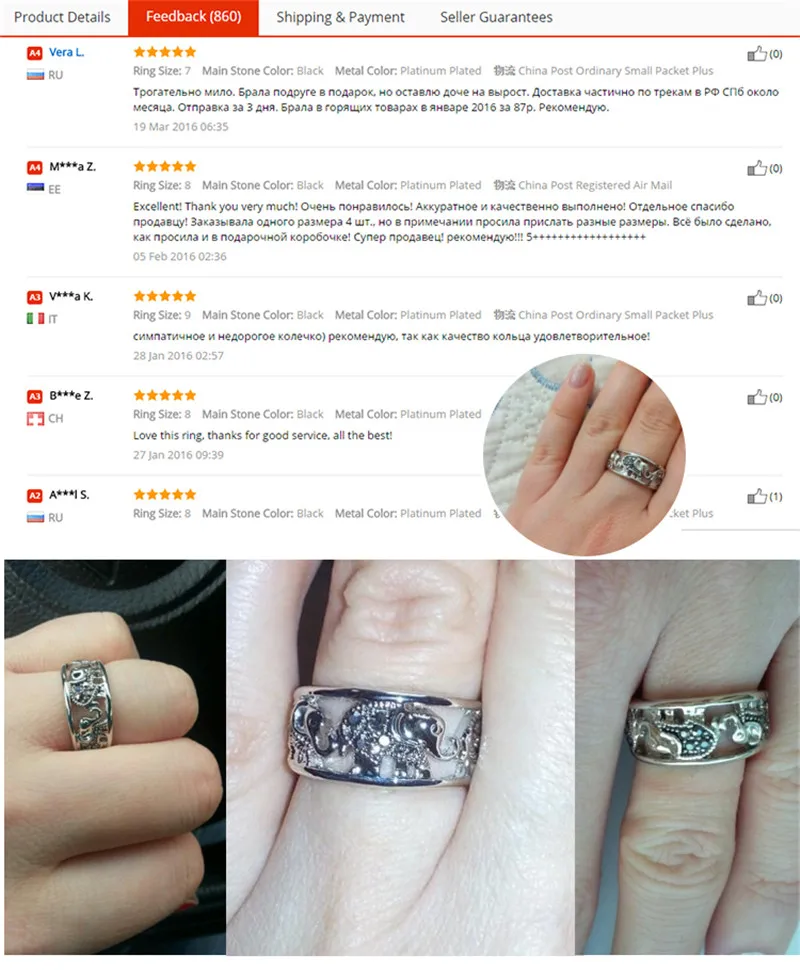
Task: Open the left ring photo in car
Action: point(115,757)
